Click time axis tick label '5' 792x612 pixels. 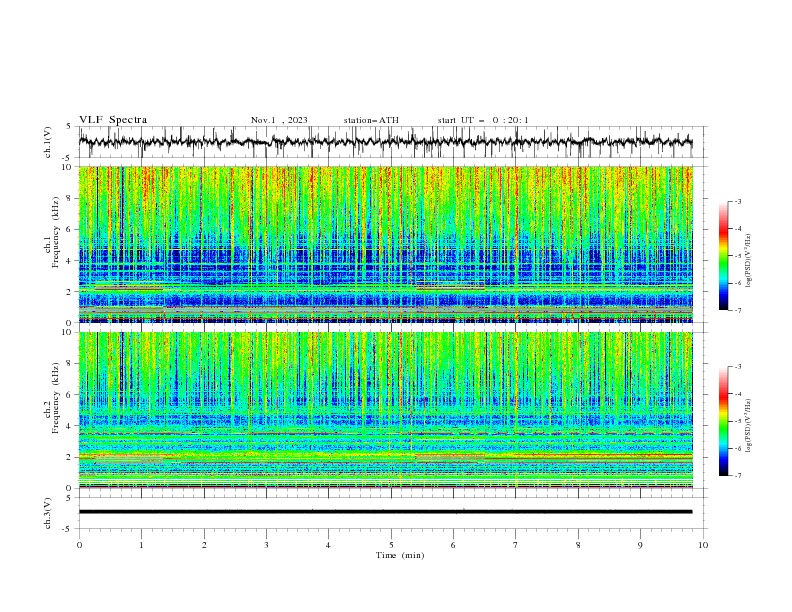[x=391, y=545]
